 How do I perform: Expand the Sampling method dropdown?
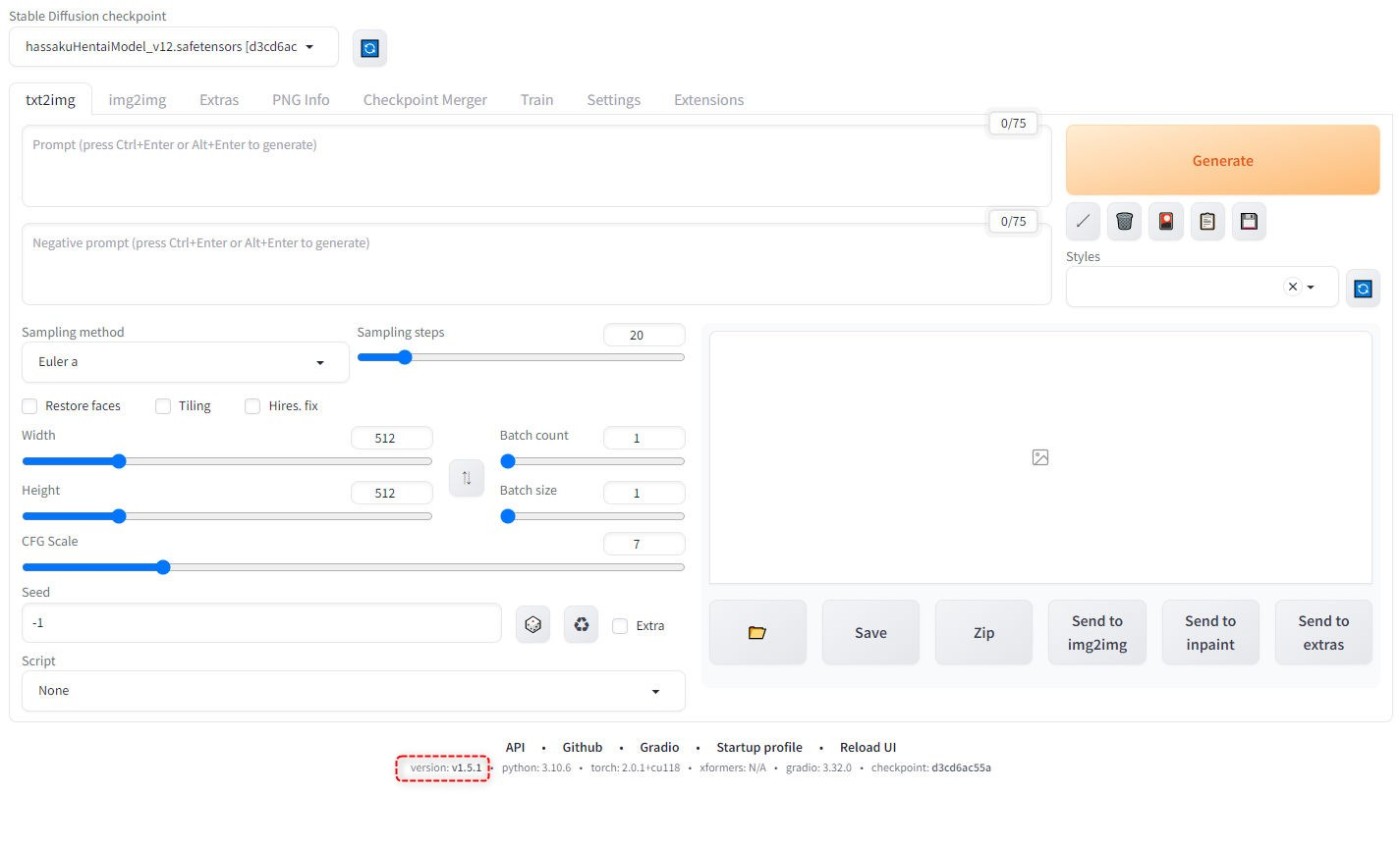[x=185, y=362]
